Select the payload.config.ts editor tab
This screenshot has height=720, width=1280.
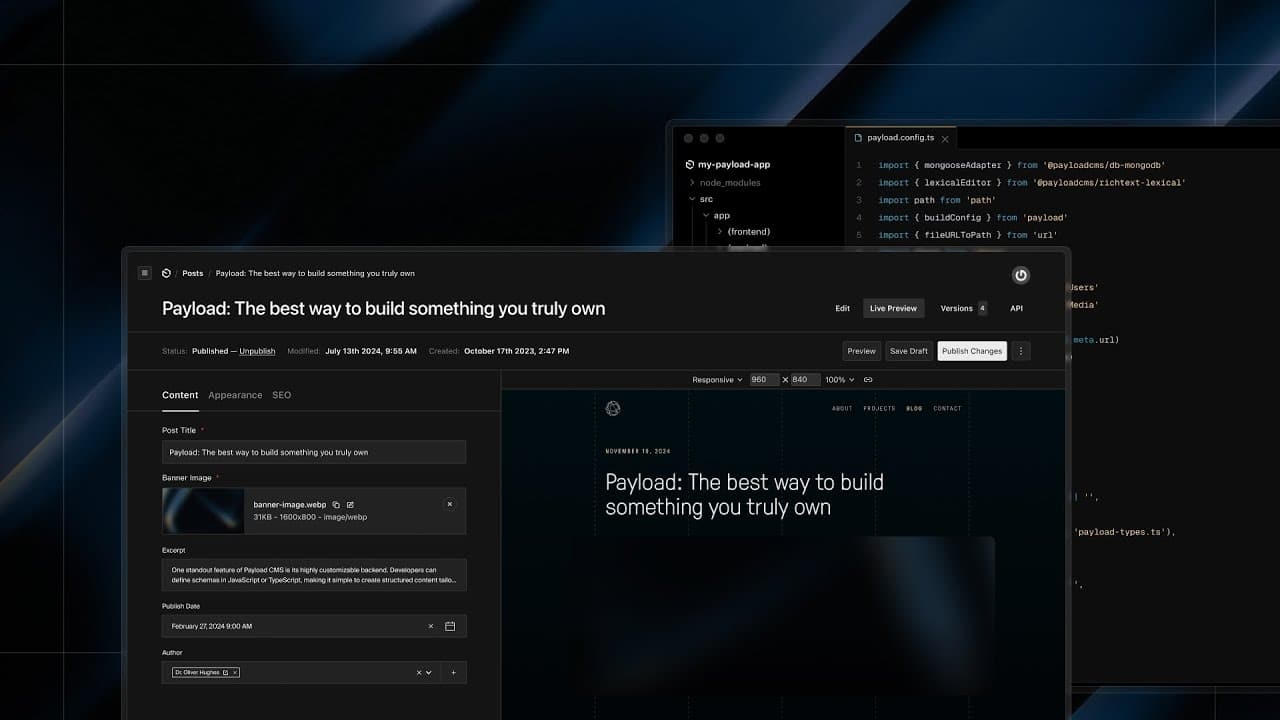click(x=900, y=137)
